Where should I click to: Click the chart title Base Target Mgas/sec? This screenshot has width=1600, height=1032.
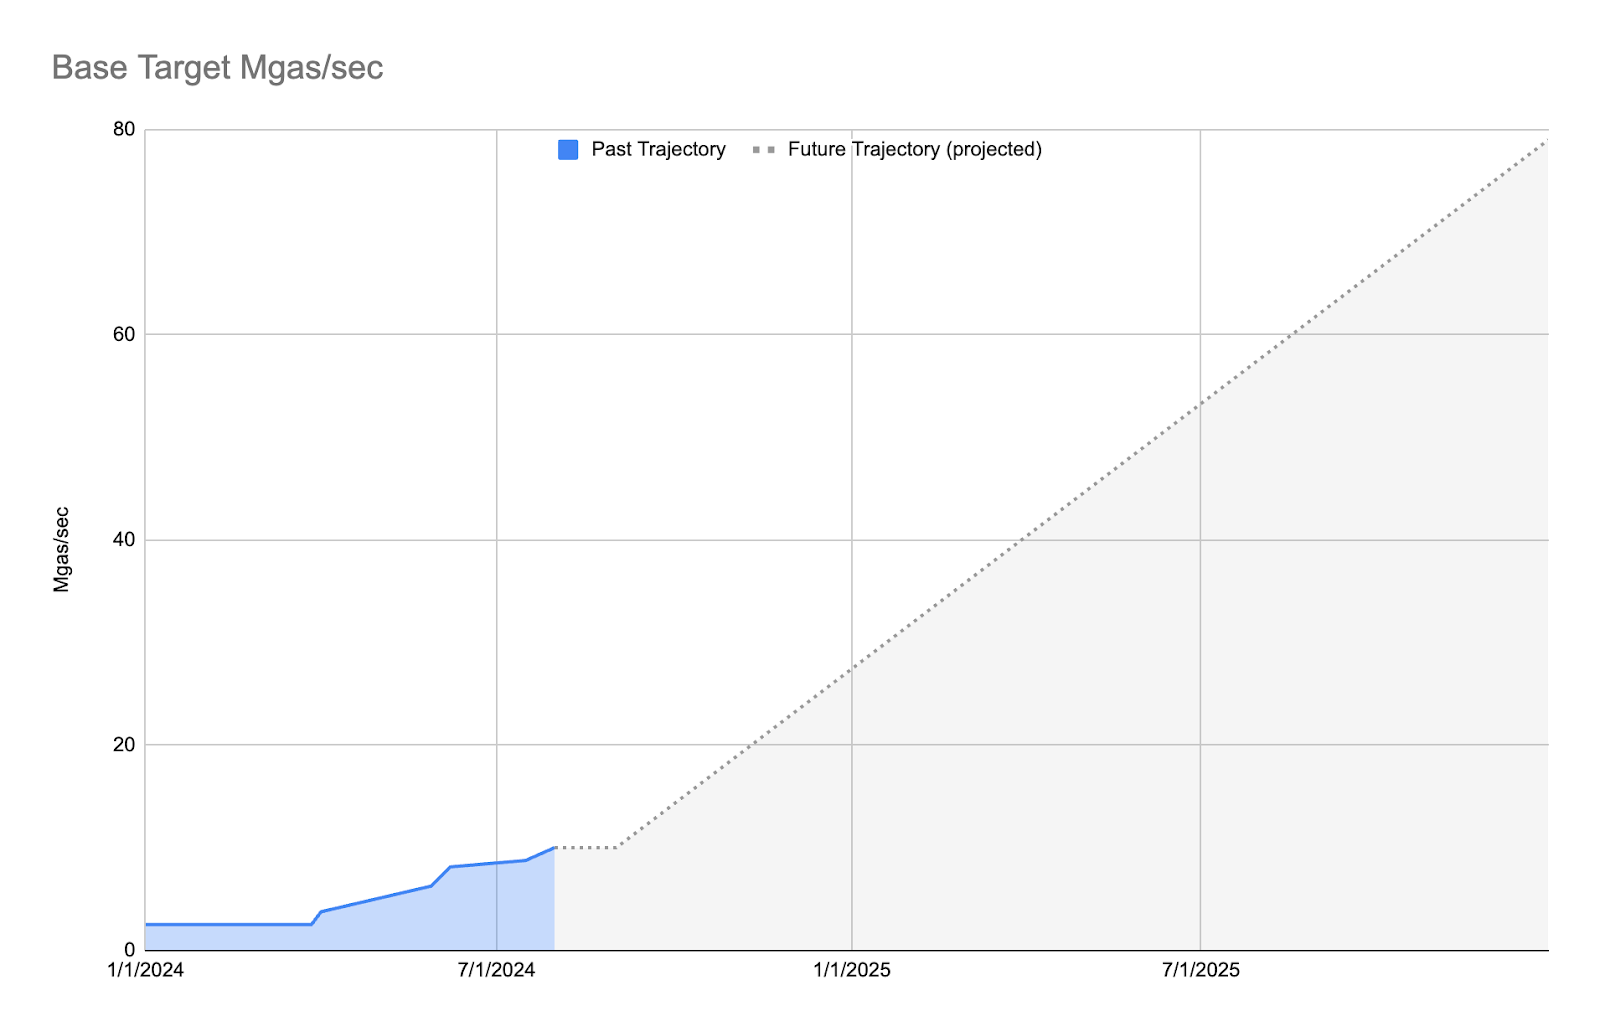coord(217,68)
